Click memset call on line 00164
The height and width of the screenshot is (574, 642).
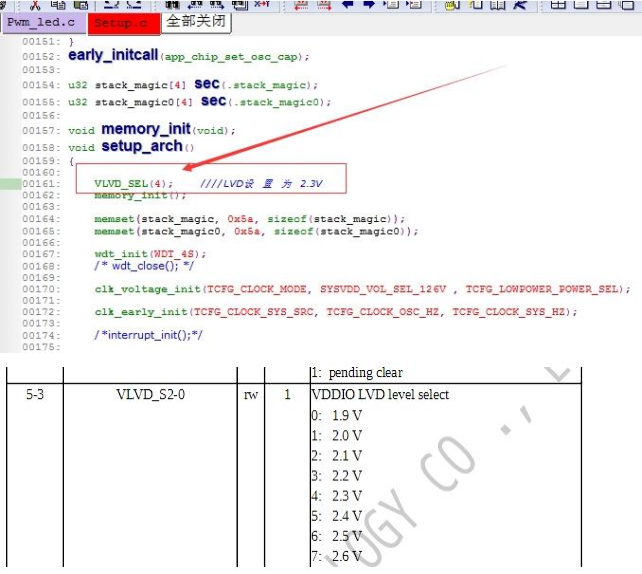[x=250, y=219]
